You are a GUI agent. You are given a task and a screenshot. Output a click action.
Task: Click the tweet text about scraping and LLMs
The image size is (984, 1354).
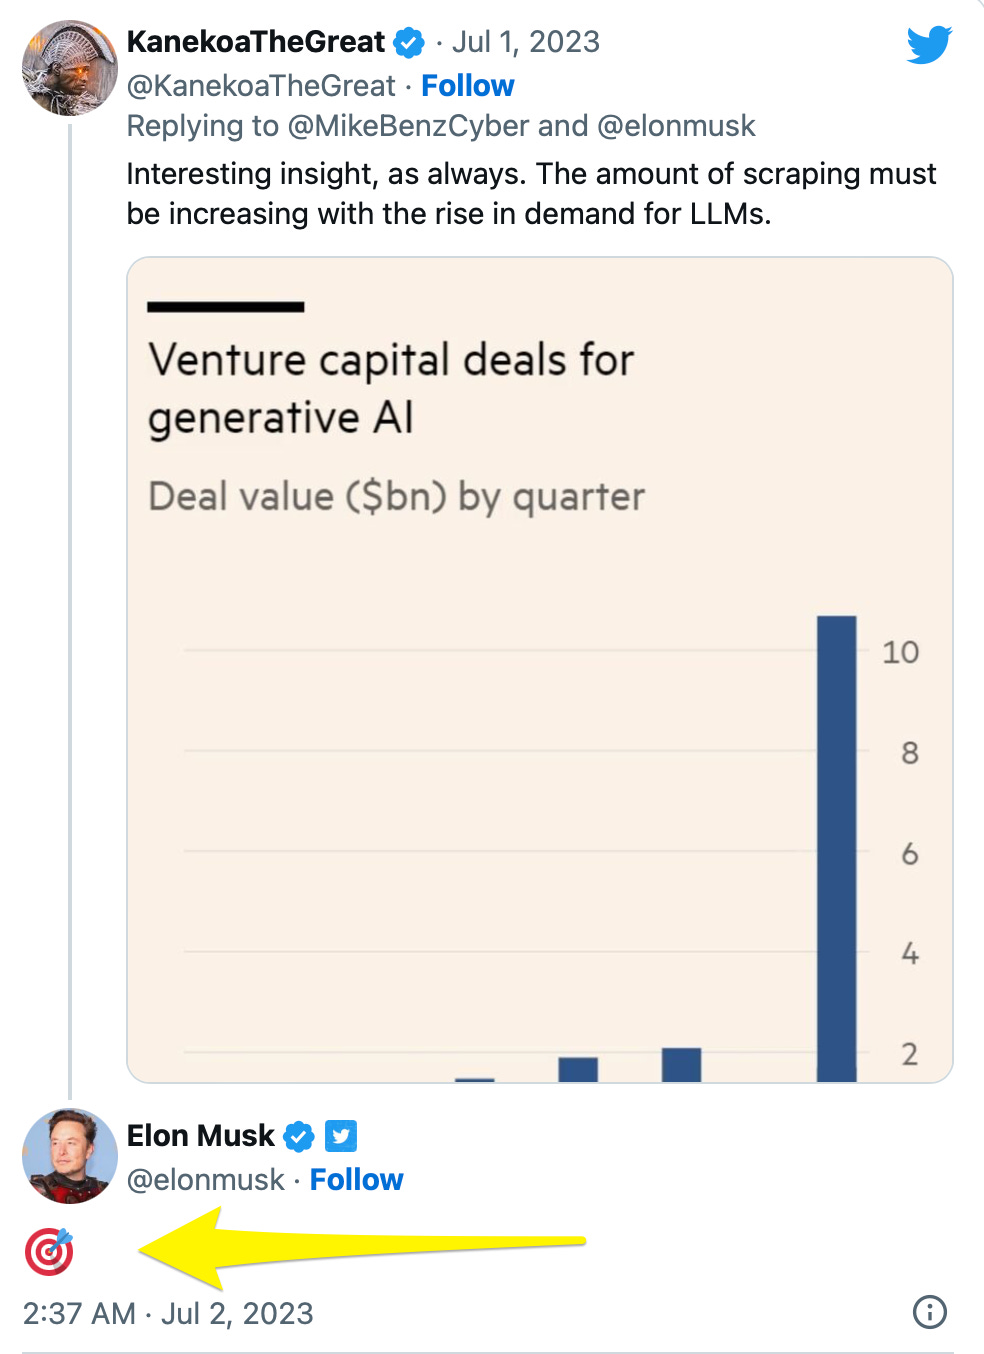[531, 194]
